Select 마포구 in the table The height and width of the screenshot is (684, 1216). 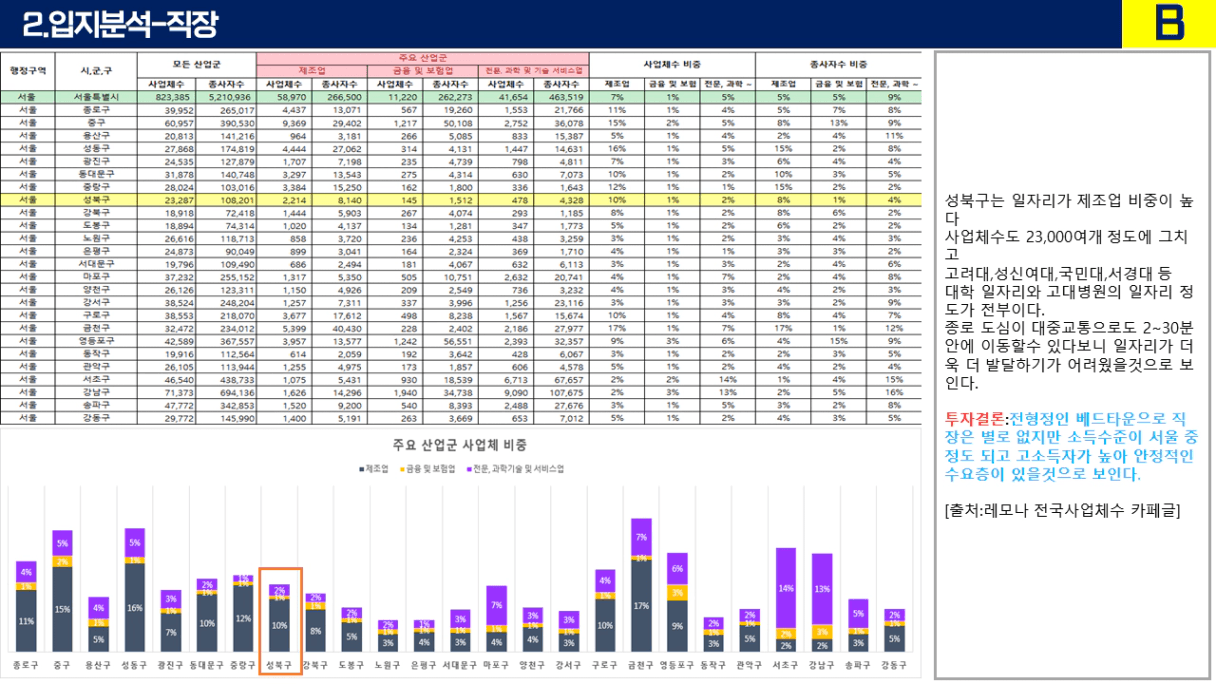coord(97,276)
